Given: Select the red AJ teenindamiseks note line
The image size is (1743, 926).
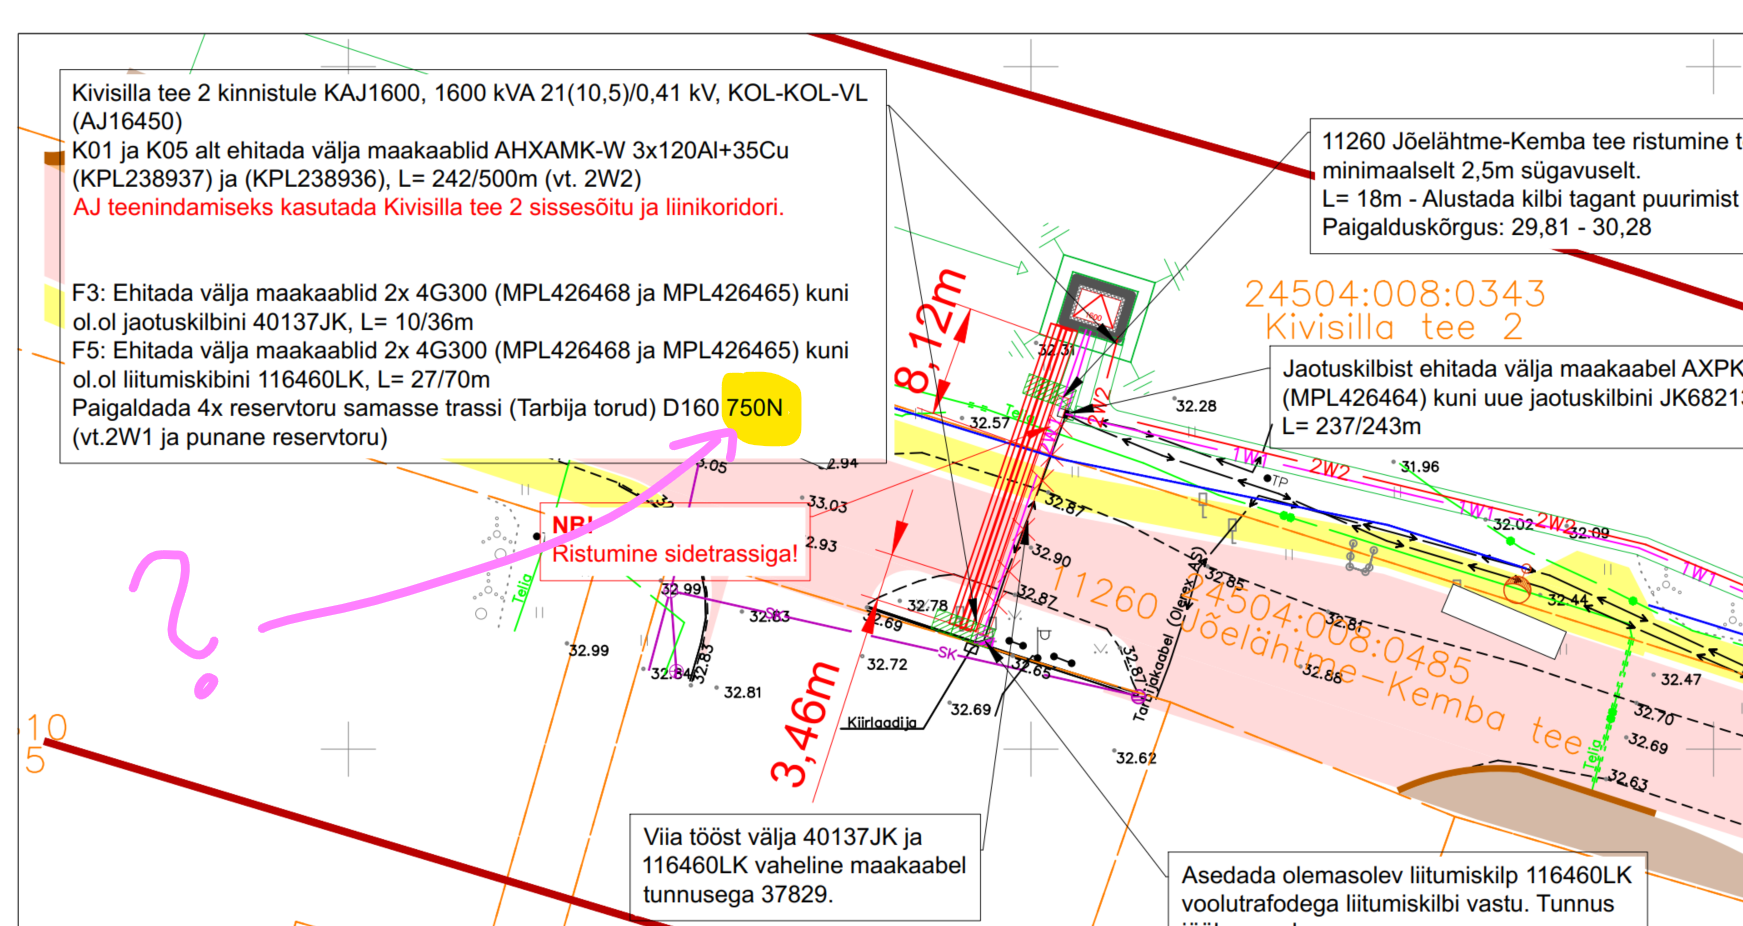Looking at the screenshot, I should [428, 208].
